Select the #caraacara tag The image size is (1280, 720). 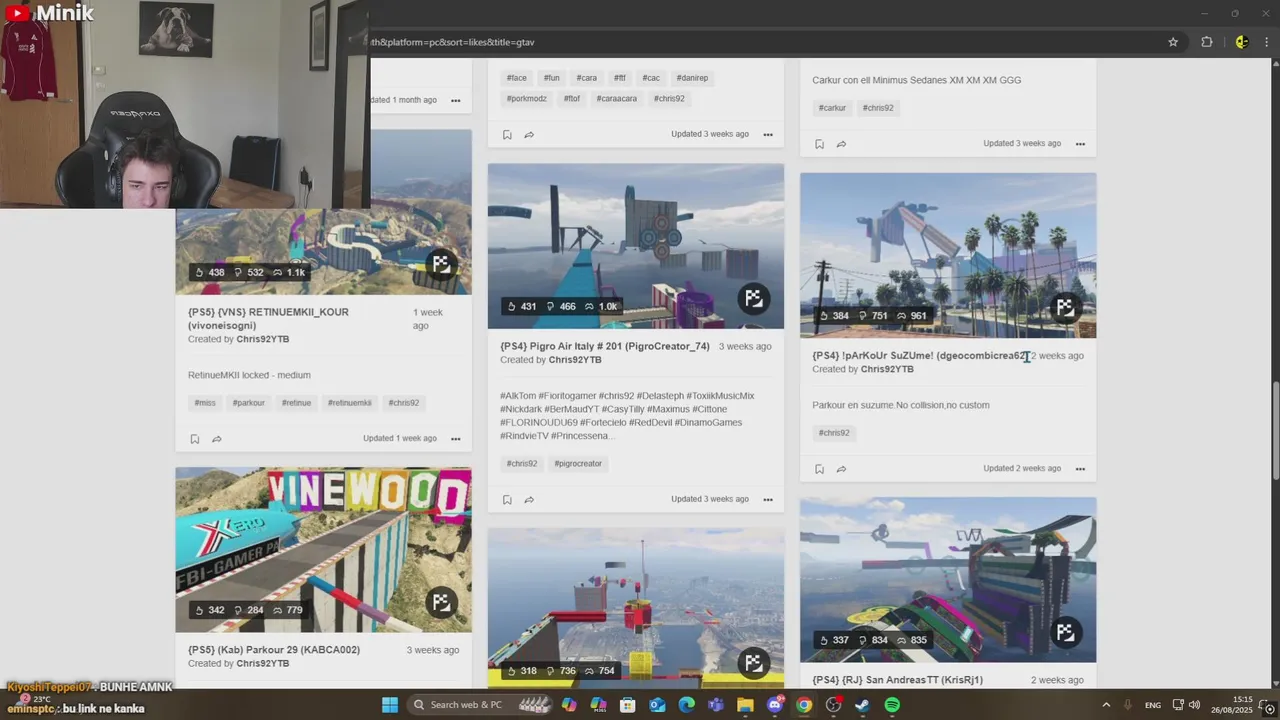[617, 99]
